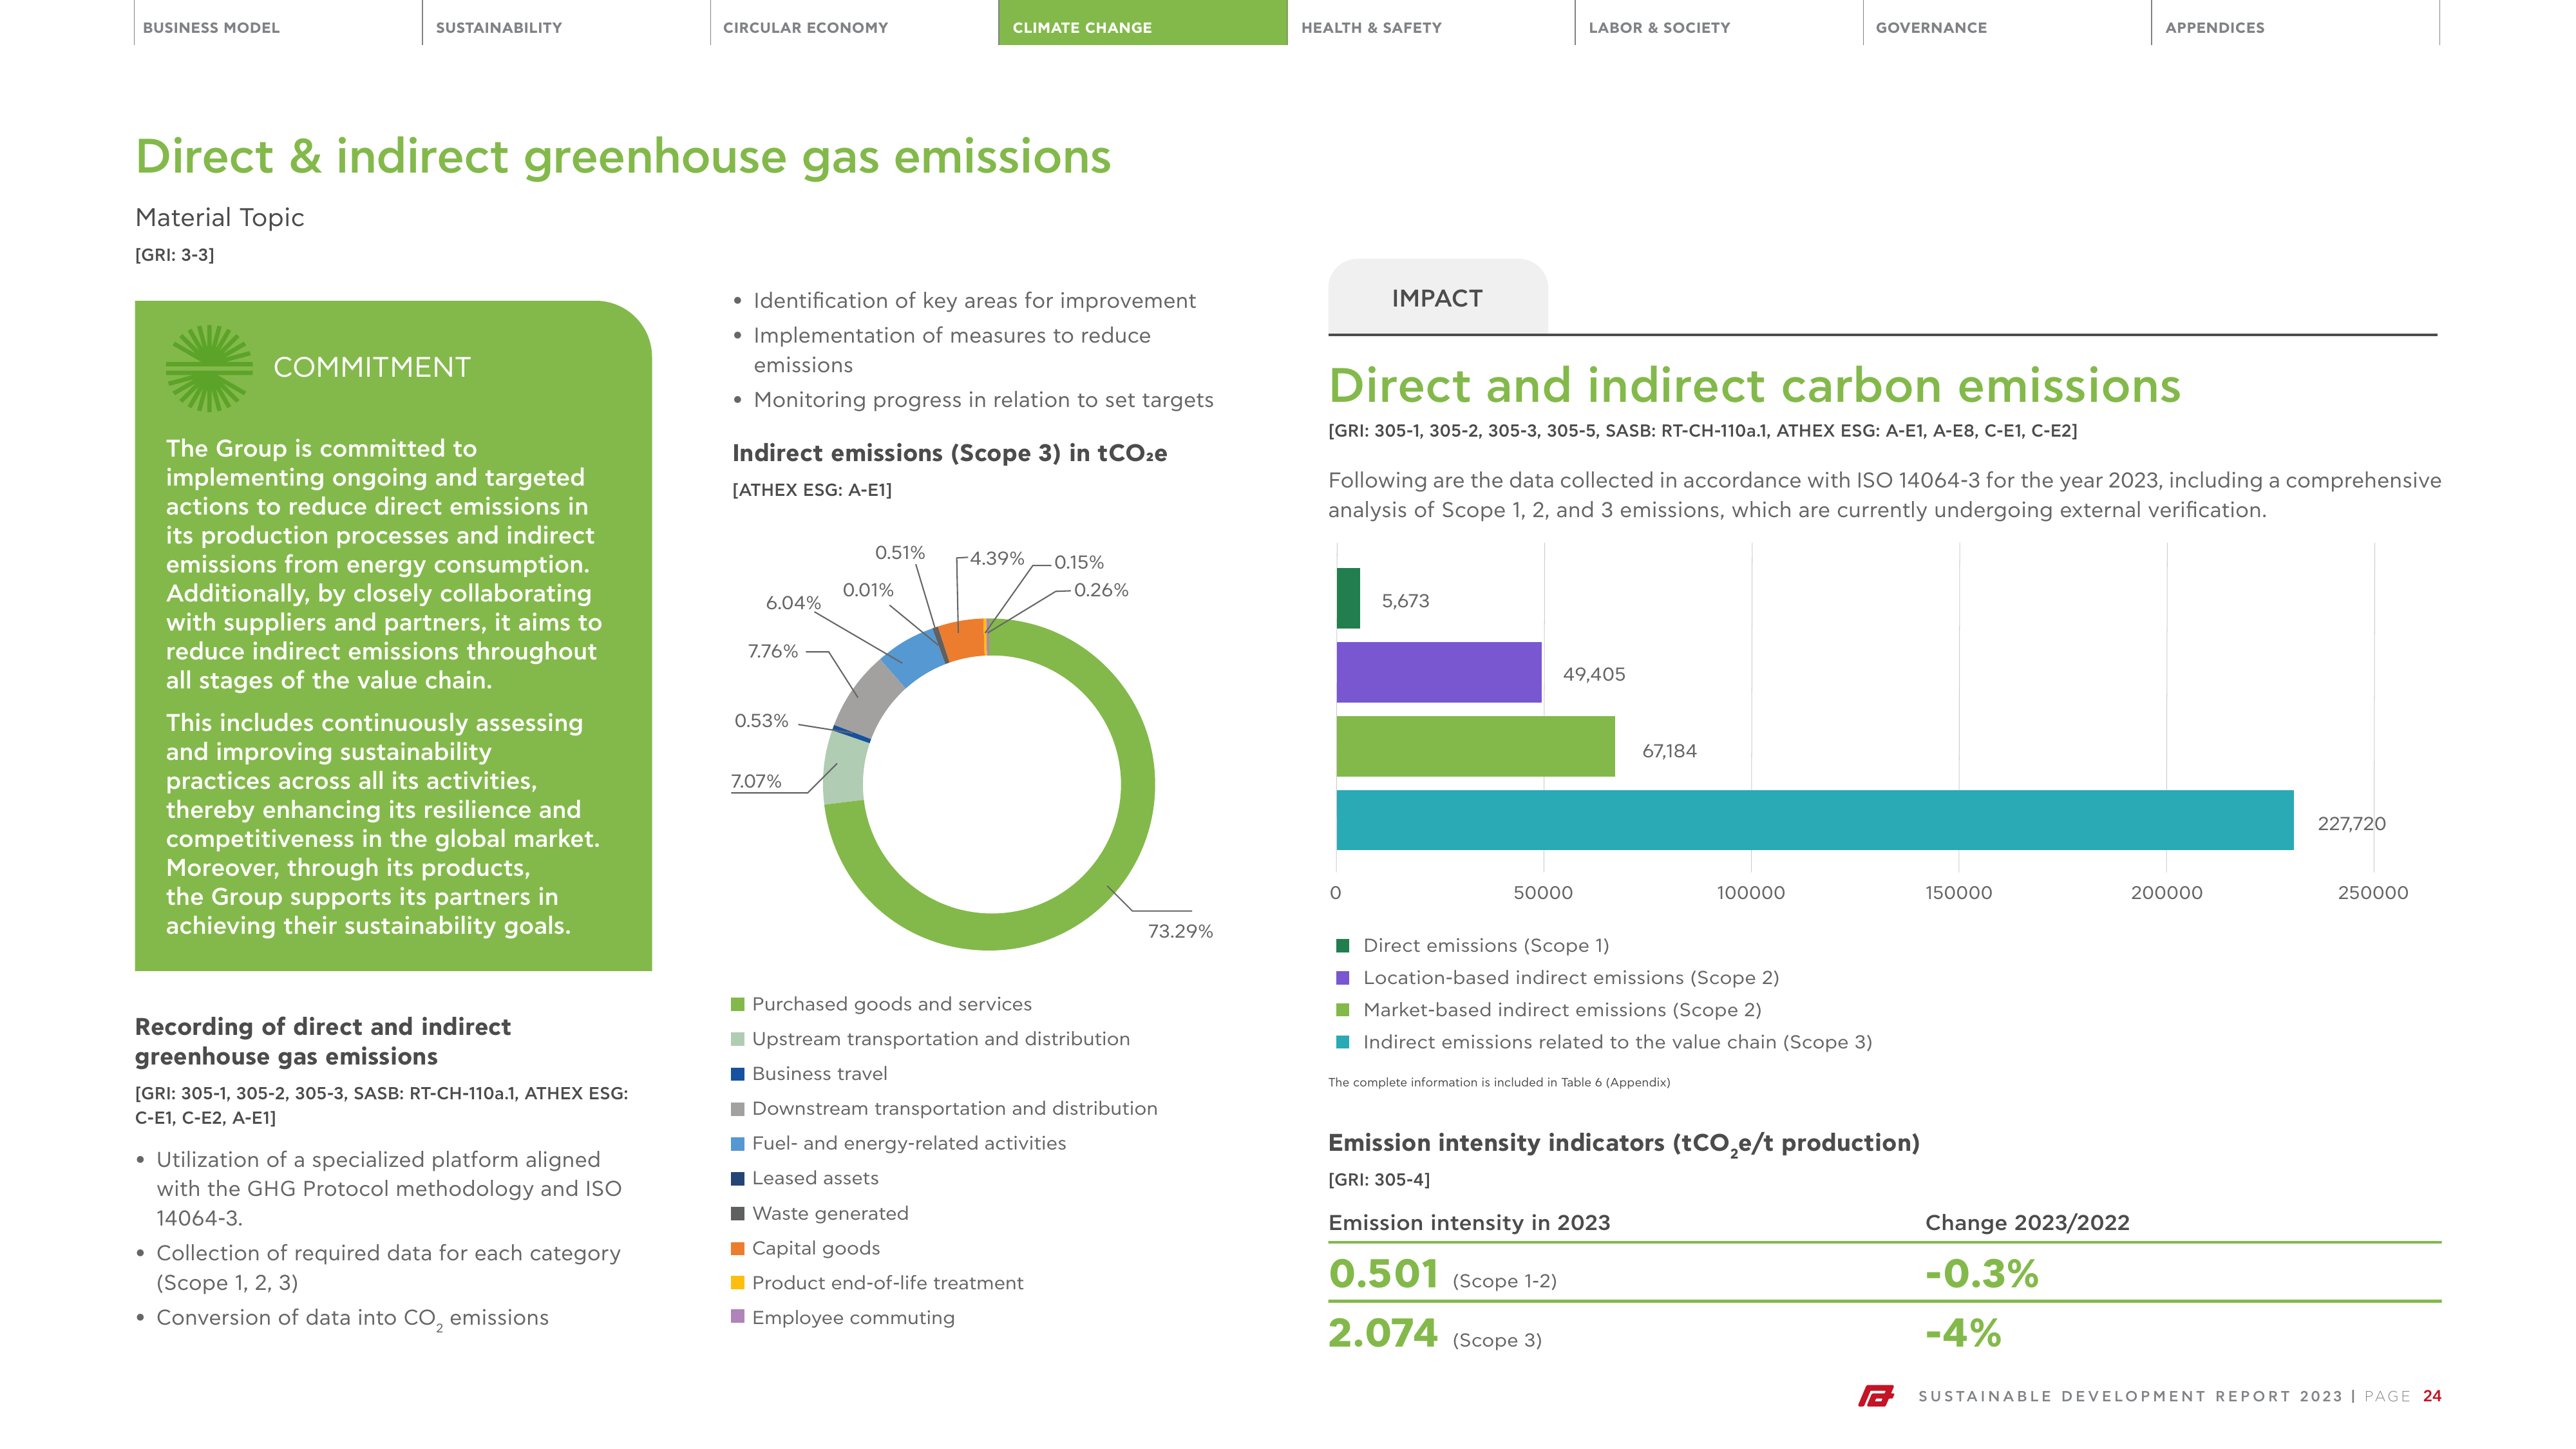Image resolution: width=2576 pixels, height=1449 pixels.
Task: Click the Fuel- and energy-related activities swatch
Action: 738,1144
